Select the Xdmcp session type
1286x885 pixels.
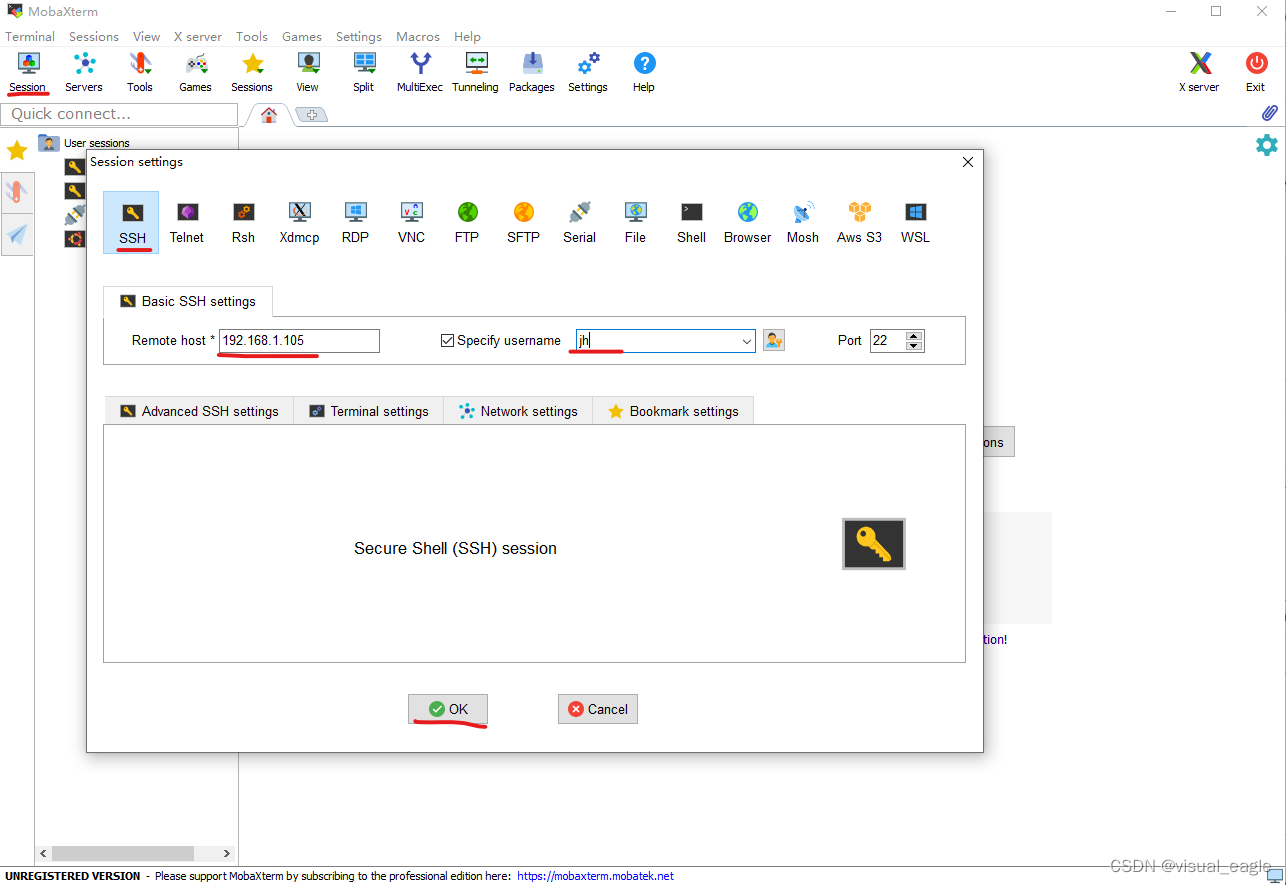[299, 222]
